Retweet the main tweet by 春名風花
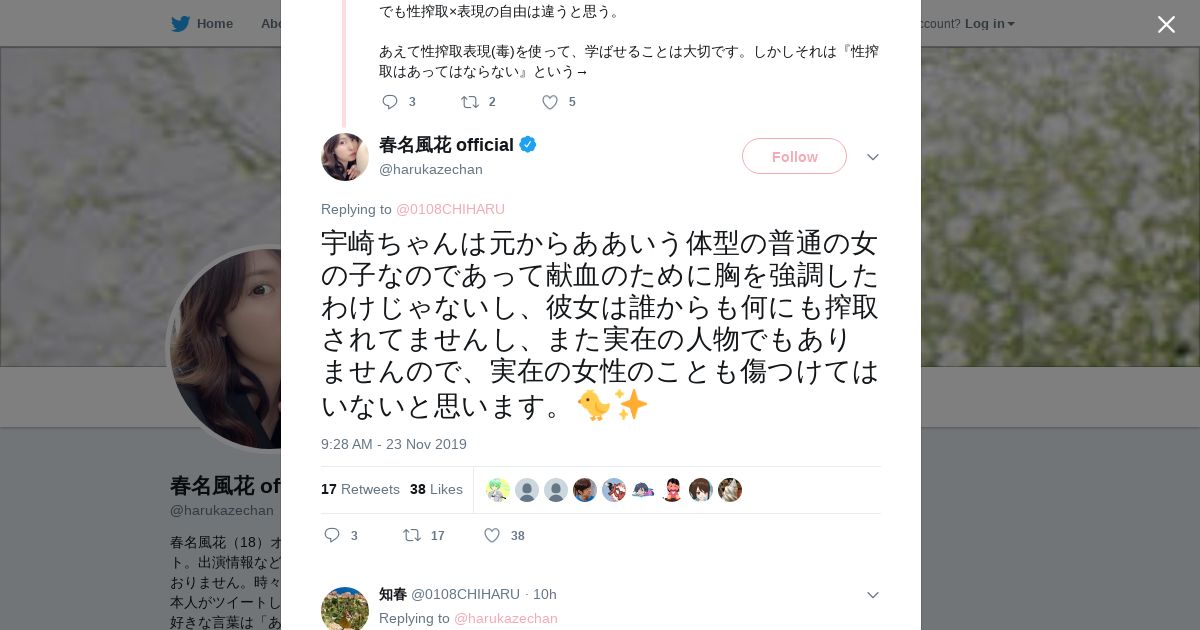Image resolution: width=1200 pixels, height=630 pixels. tap(412, 536)
